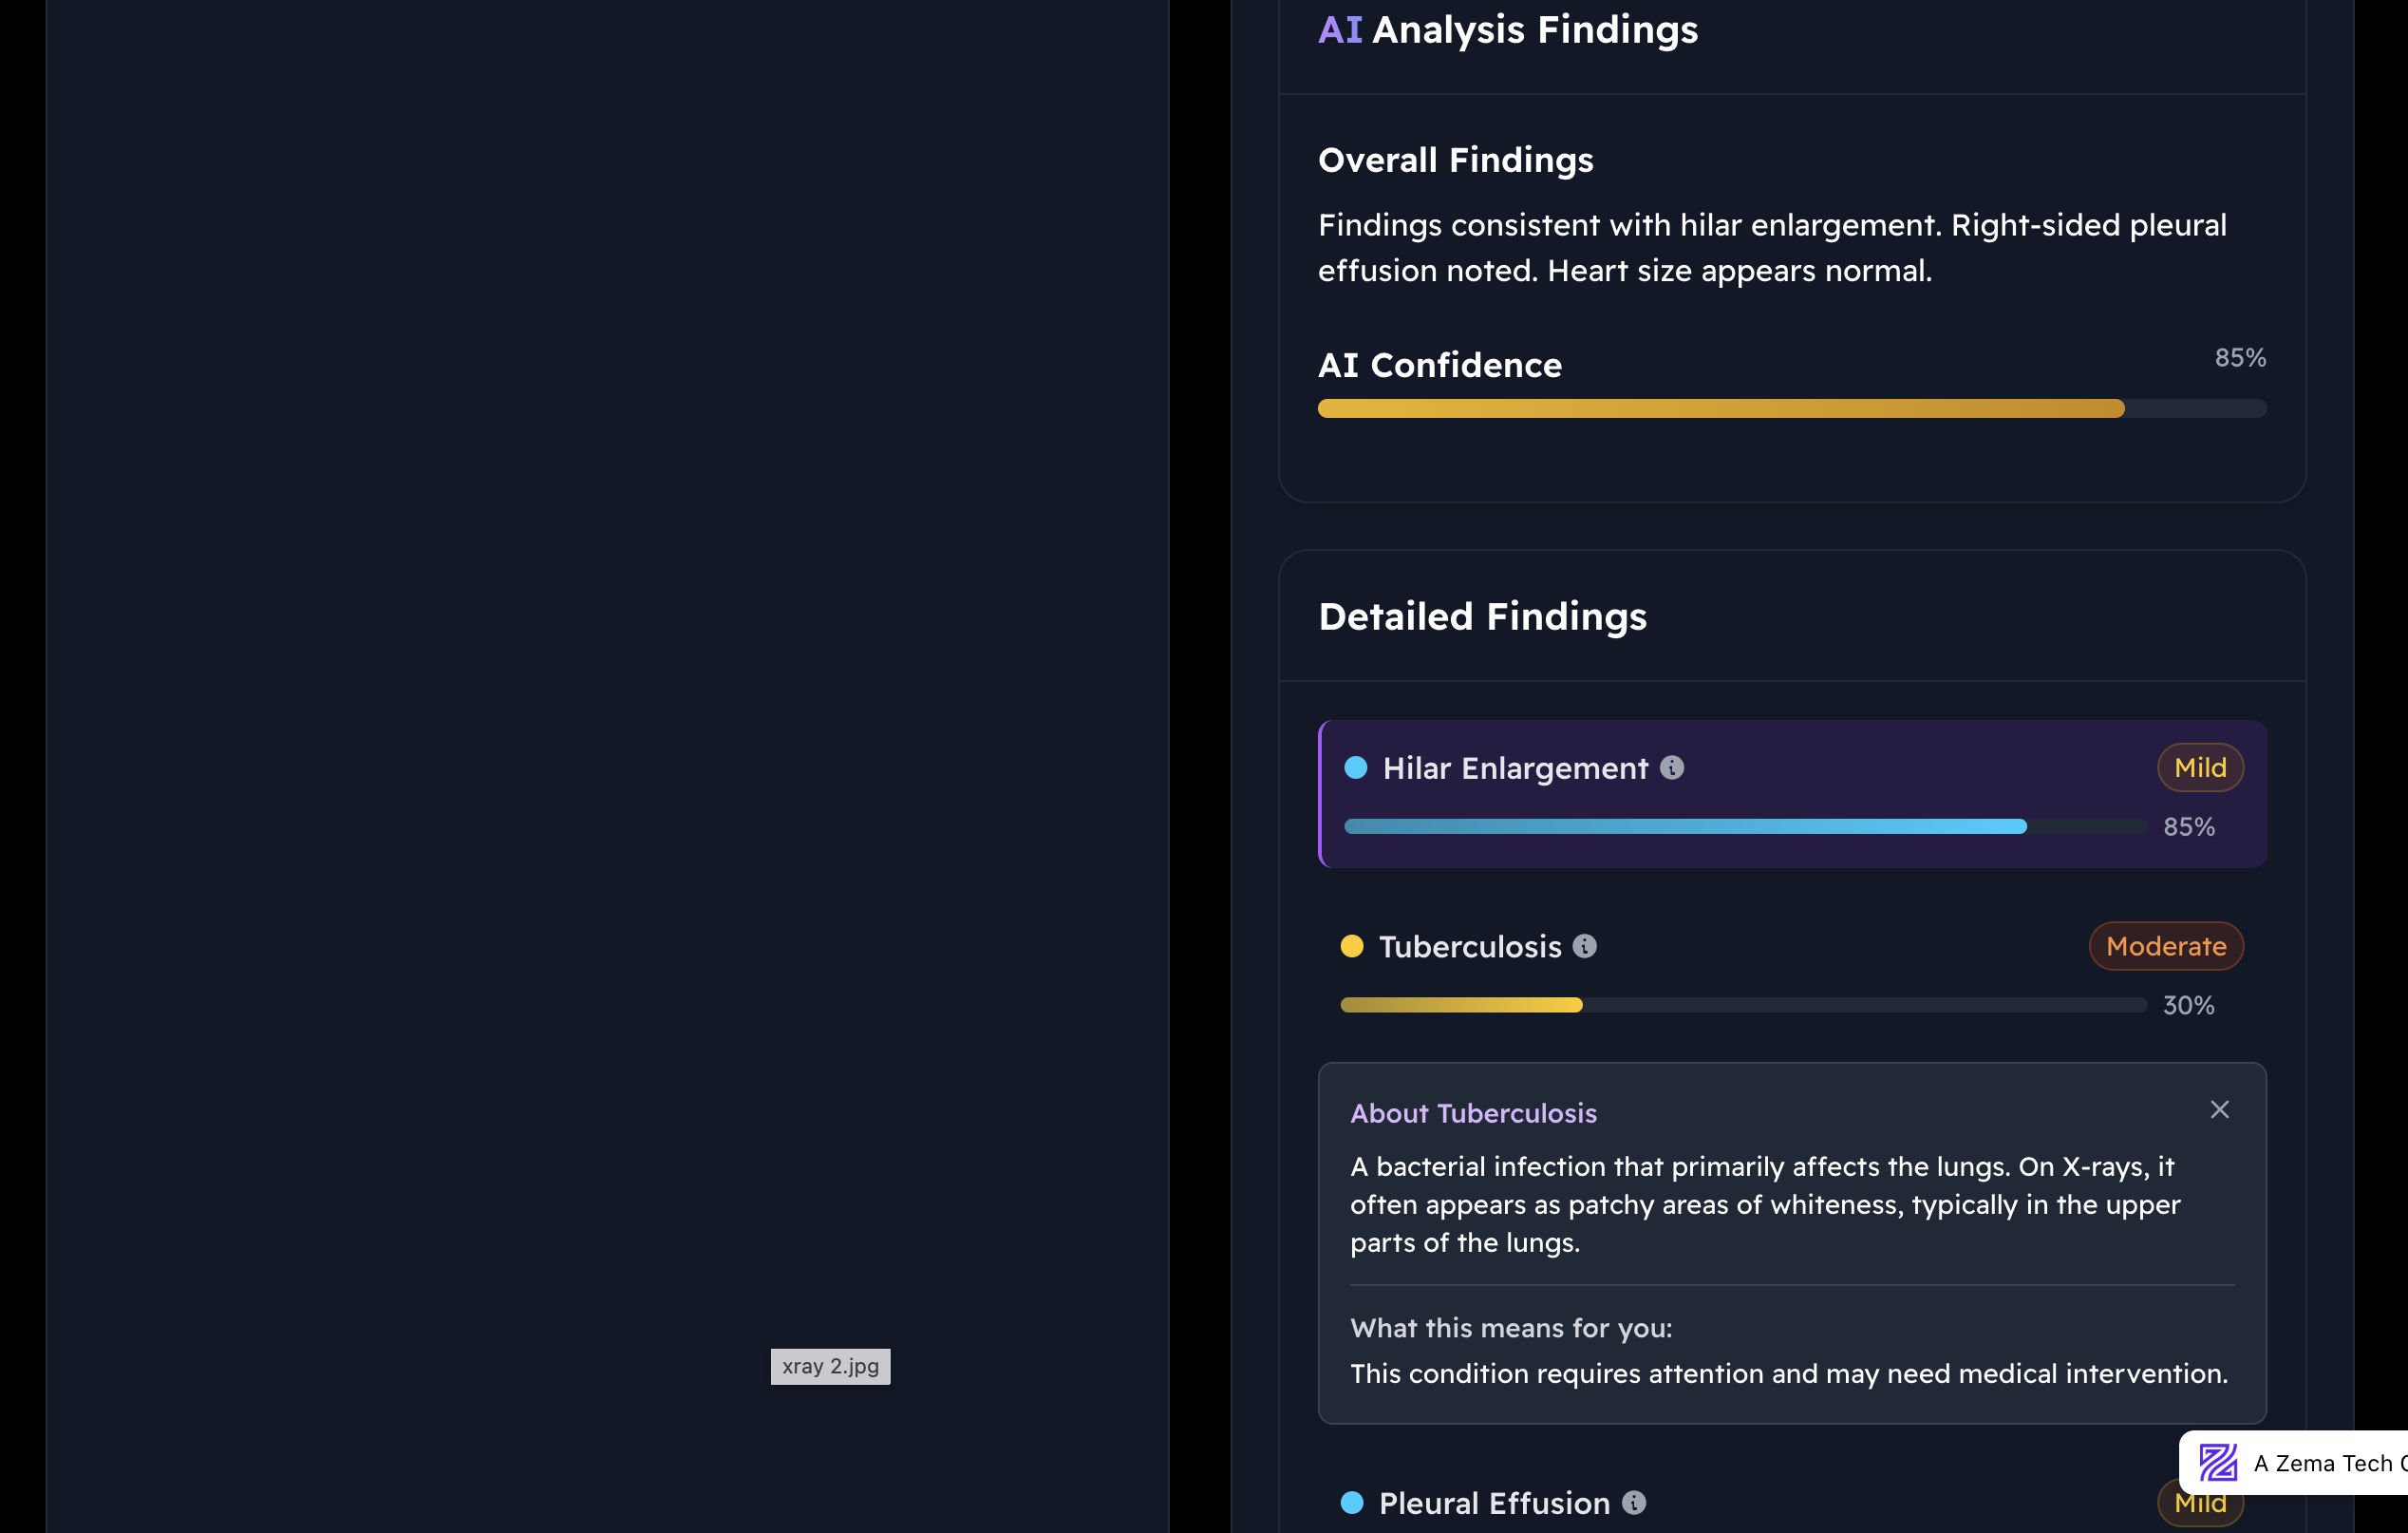Click the Detailed Findings section header
The width and height of the screenshot is (2408, 1533).
(x=1482, y=616)
